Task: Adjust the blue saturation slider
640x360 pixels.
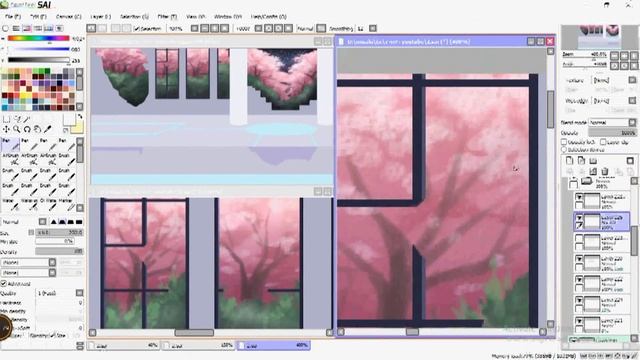Action: click(38, 49)
